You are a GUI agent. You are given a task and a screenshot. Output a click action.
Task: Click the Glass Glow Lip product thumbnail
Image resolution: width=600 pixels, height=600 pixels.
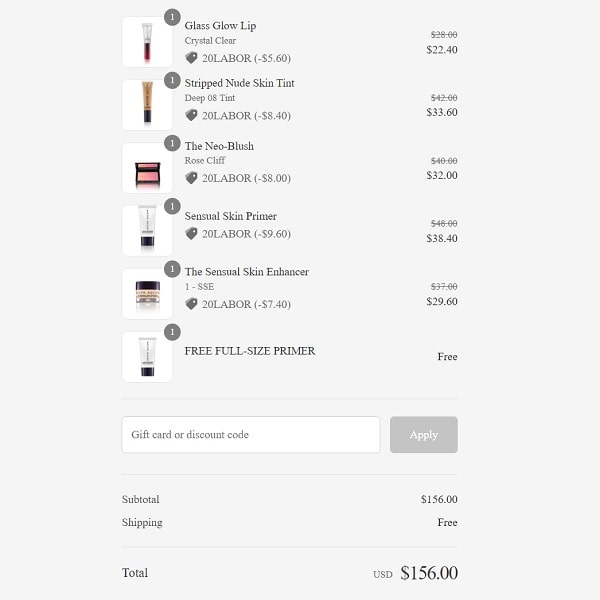[147, 43]
